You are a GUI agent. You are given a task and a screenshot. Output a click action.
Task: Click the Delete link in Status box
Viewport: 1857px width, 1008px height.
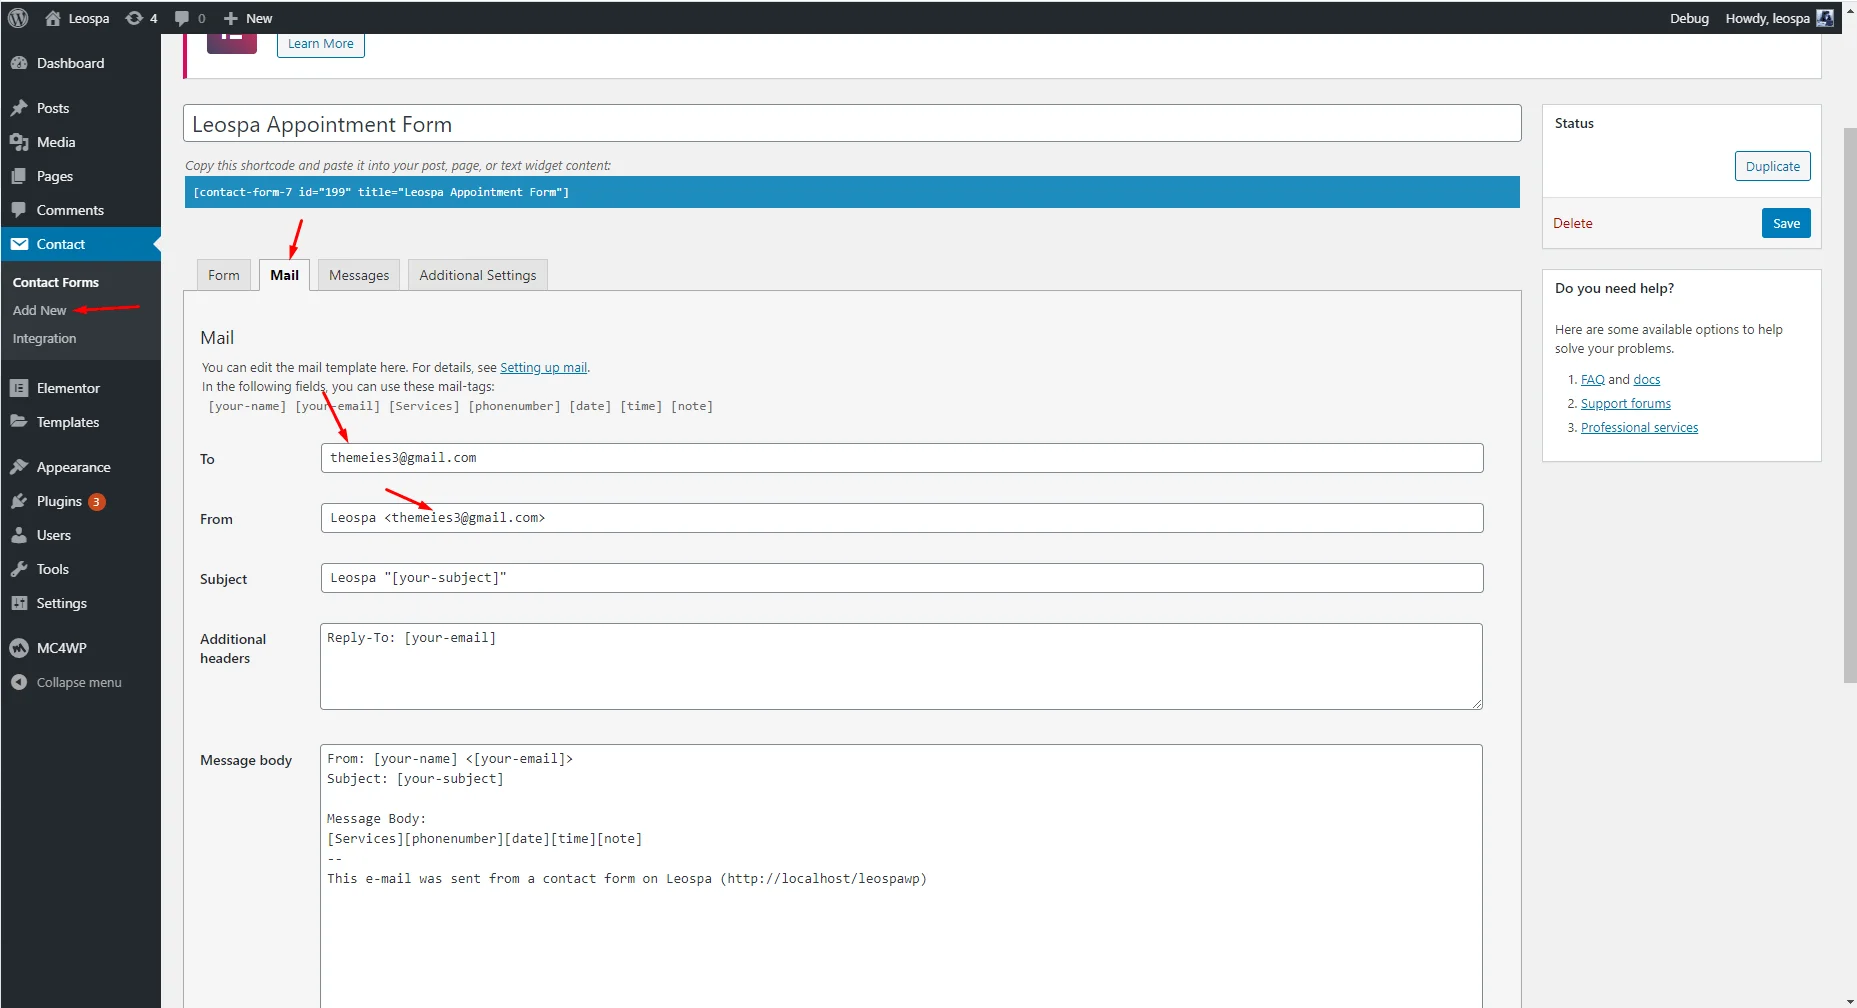tap(1572, 223)
